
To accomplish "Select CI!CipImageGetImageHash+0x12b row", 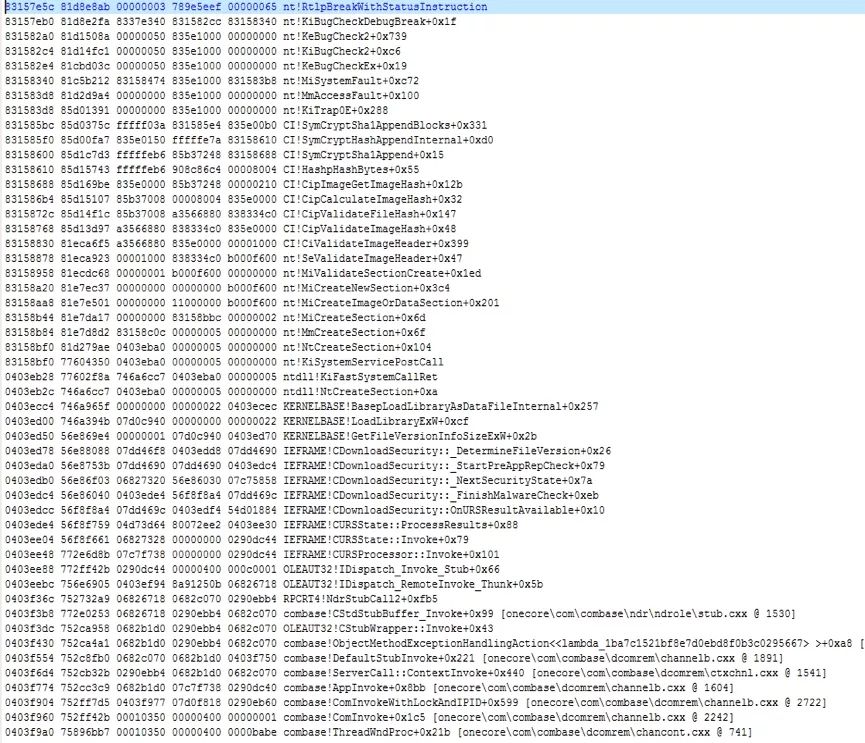I will click(x=233, y=185).
